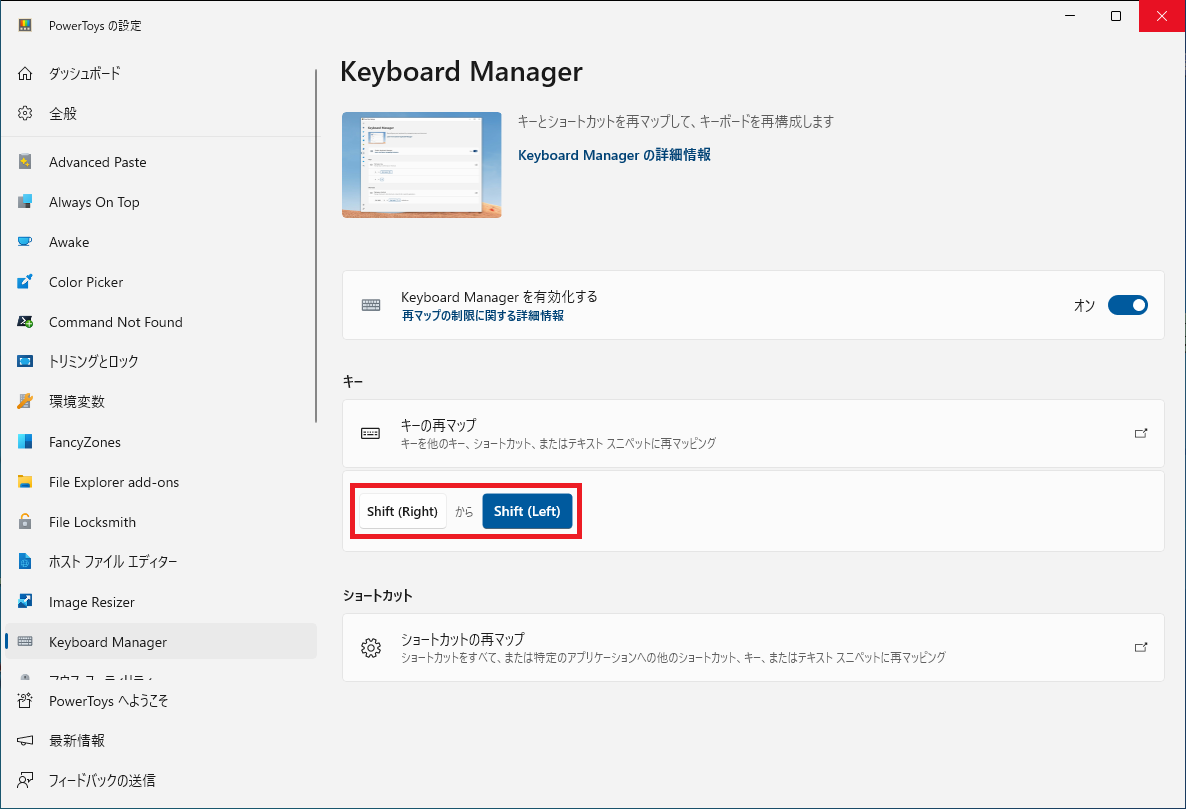This screenshot has width=1186, height=809.
Task: Select the FancyZones icon
Action: pos(25,442)
